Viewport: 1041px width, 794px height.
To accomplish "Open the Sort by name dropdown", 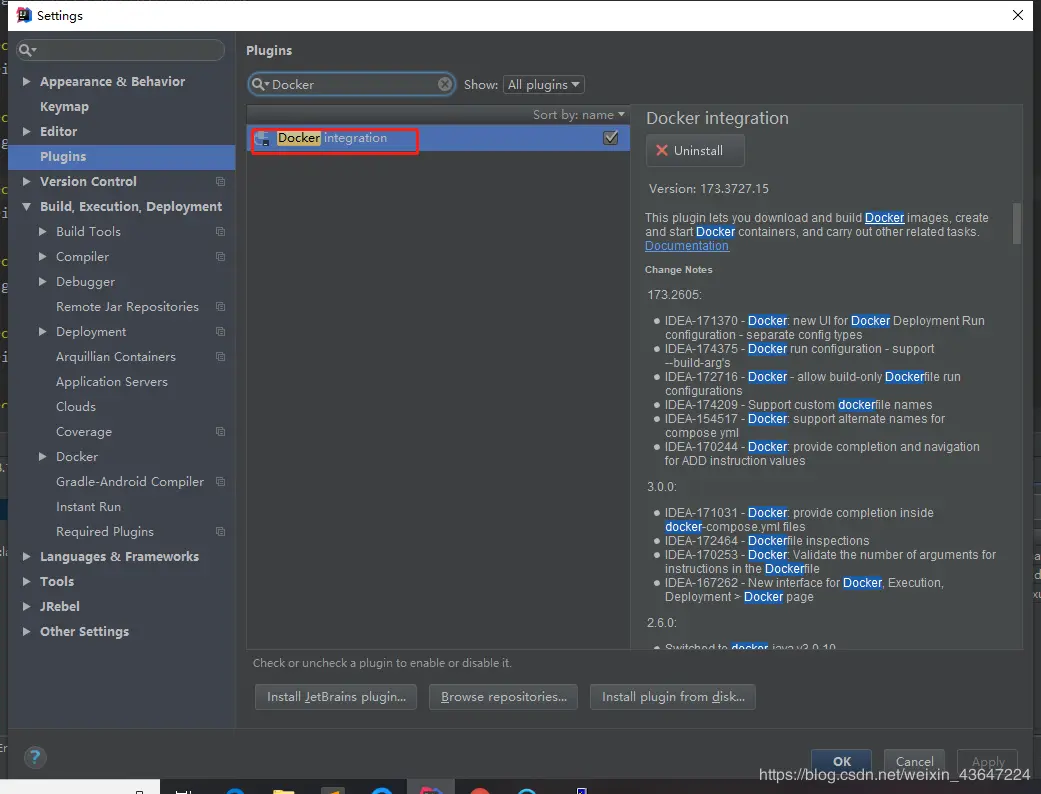I will [578, 115].
